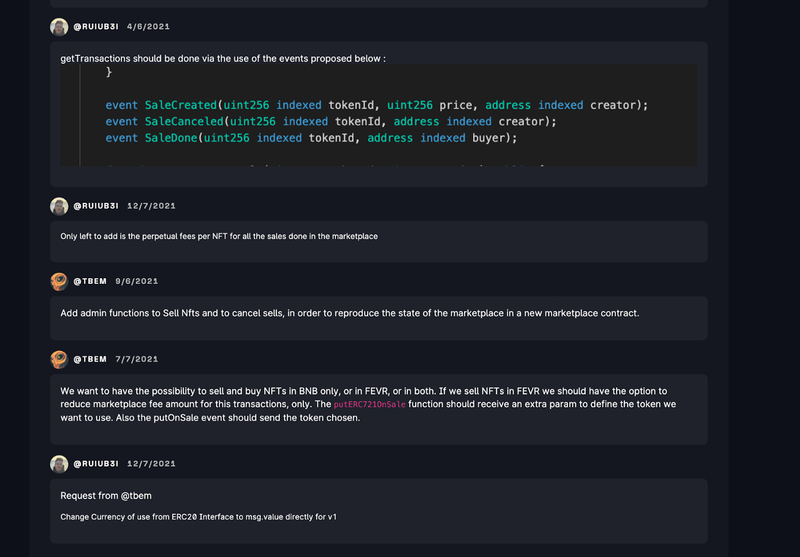Select the 'Only left to add' comment text
The image size is (800, 557).
point(218,236)
